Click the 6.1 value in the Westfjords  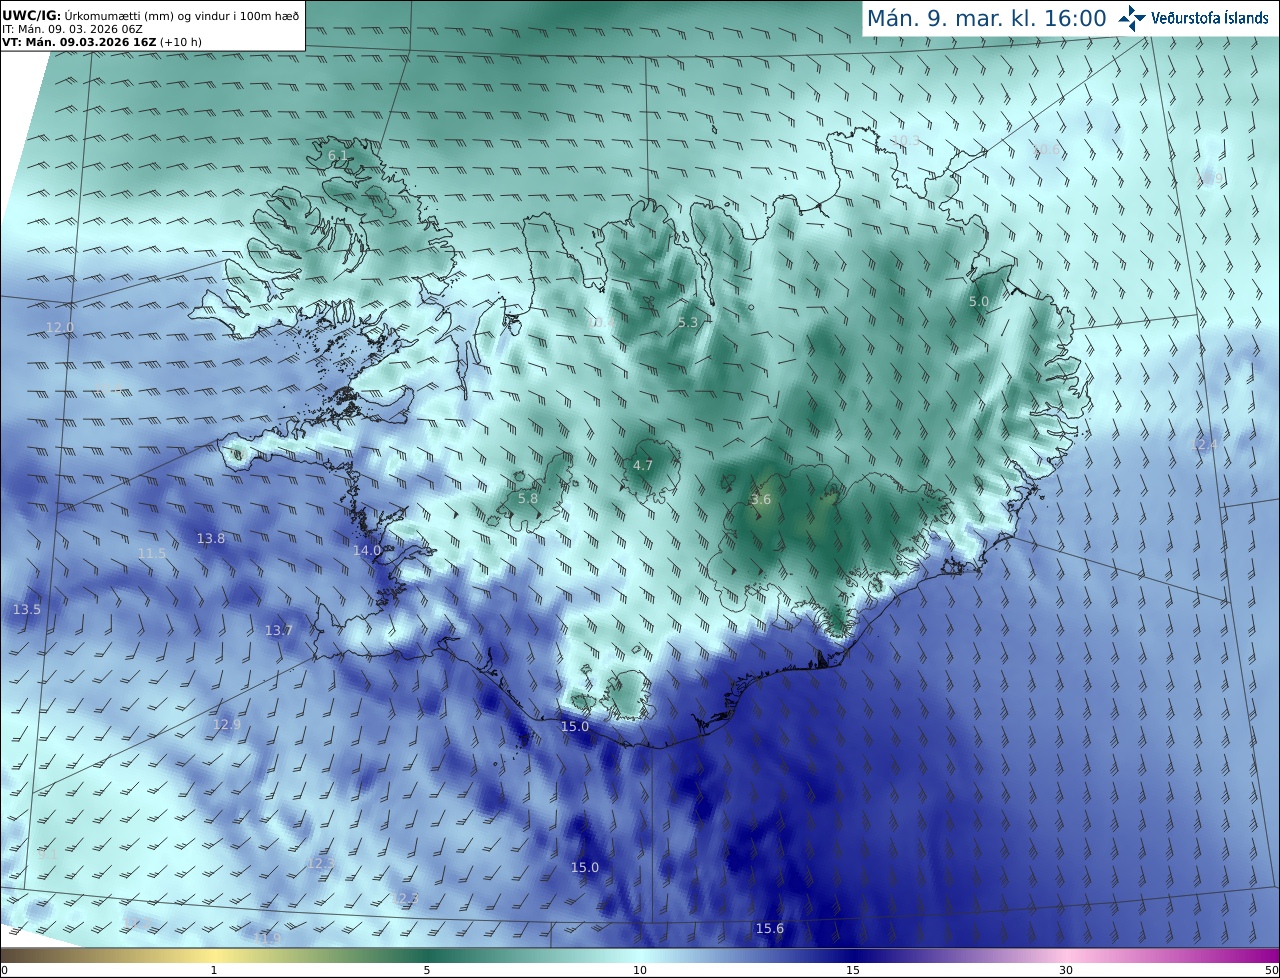pyautogui.click(x=337, y=156)
